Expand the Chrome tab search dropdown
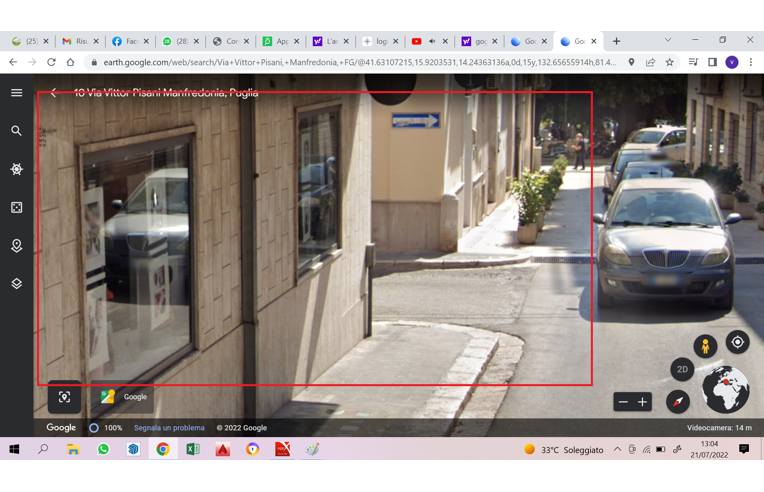This screenshot has width=764, height=492. coord(668,41)
